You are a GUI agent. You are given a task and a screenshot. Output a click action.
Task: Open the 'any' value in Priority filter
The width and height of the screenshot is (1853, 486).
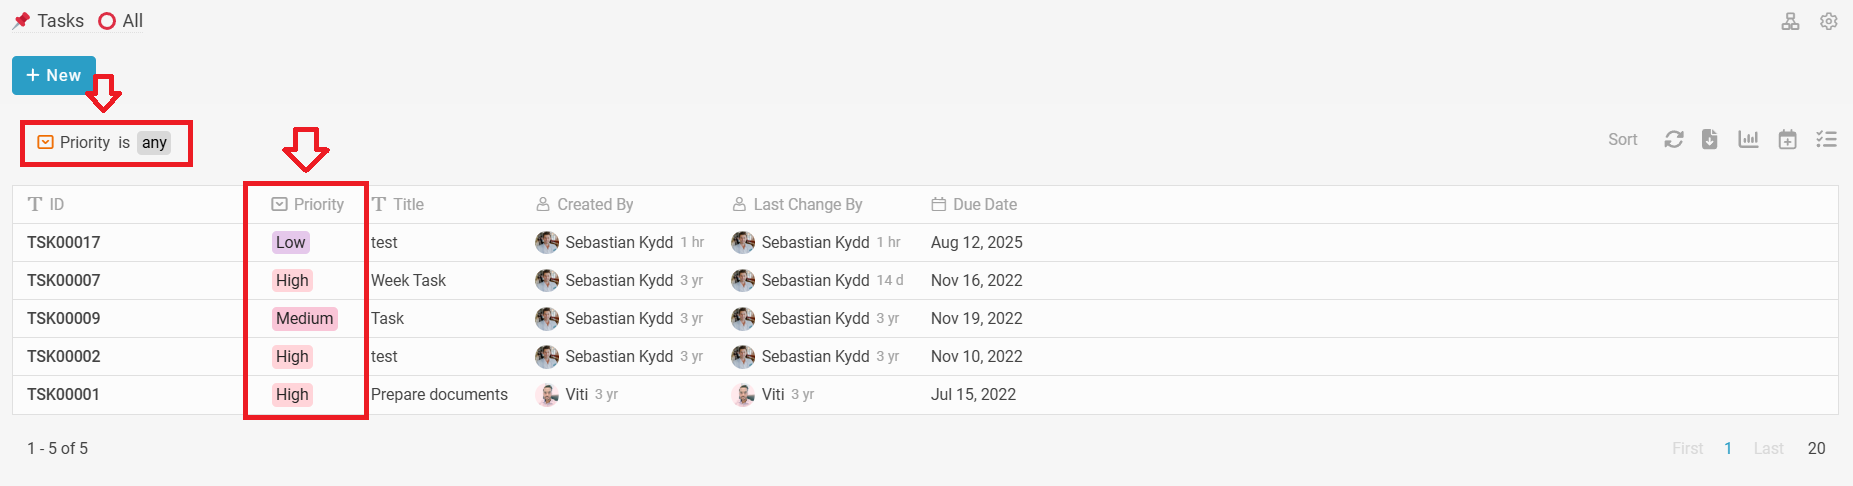point(154,143)
